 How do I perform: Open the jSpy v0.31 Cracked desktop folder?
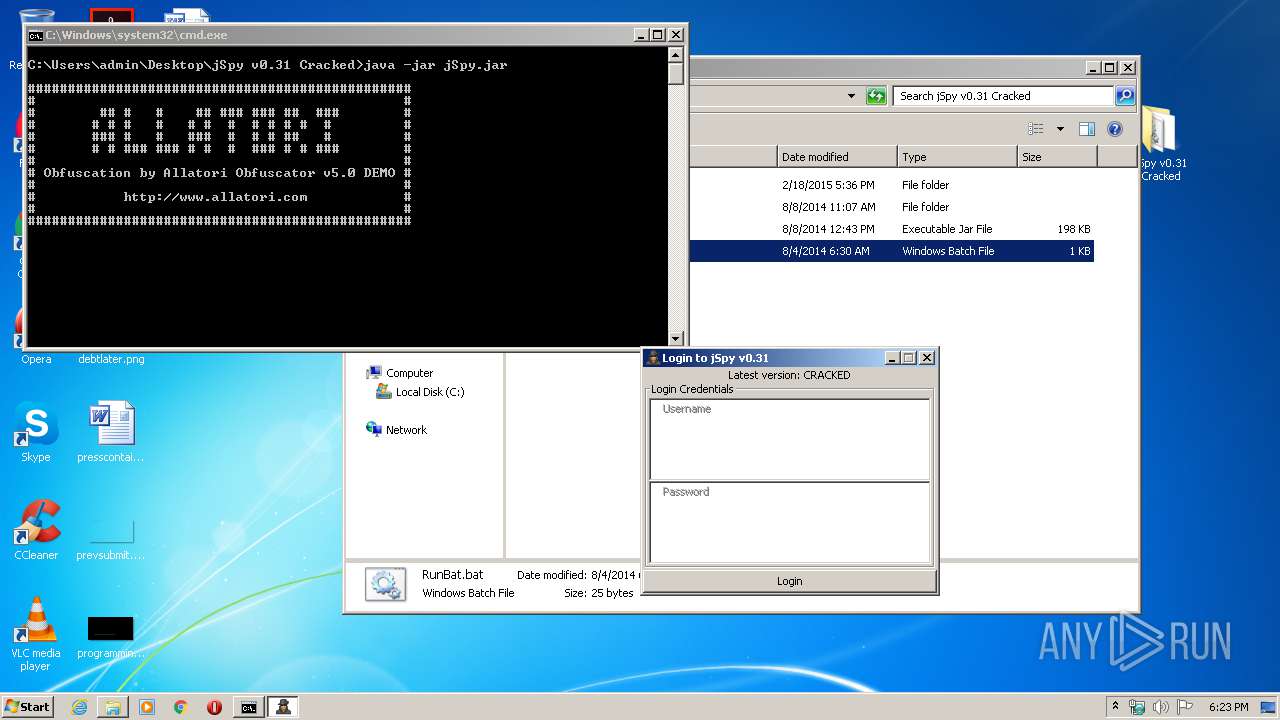point(1161,145)
